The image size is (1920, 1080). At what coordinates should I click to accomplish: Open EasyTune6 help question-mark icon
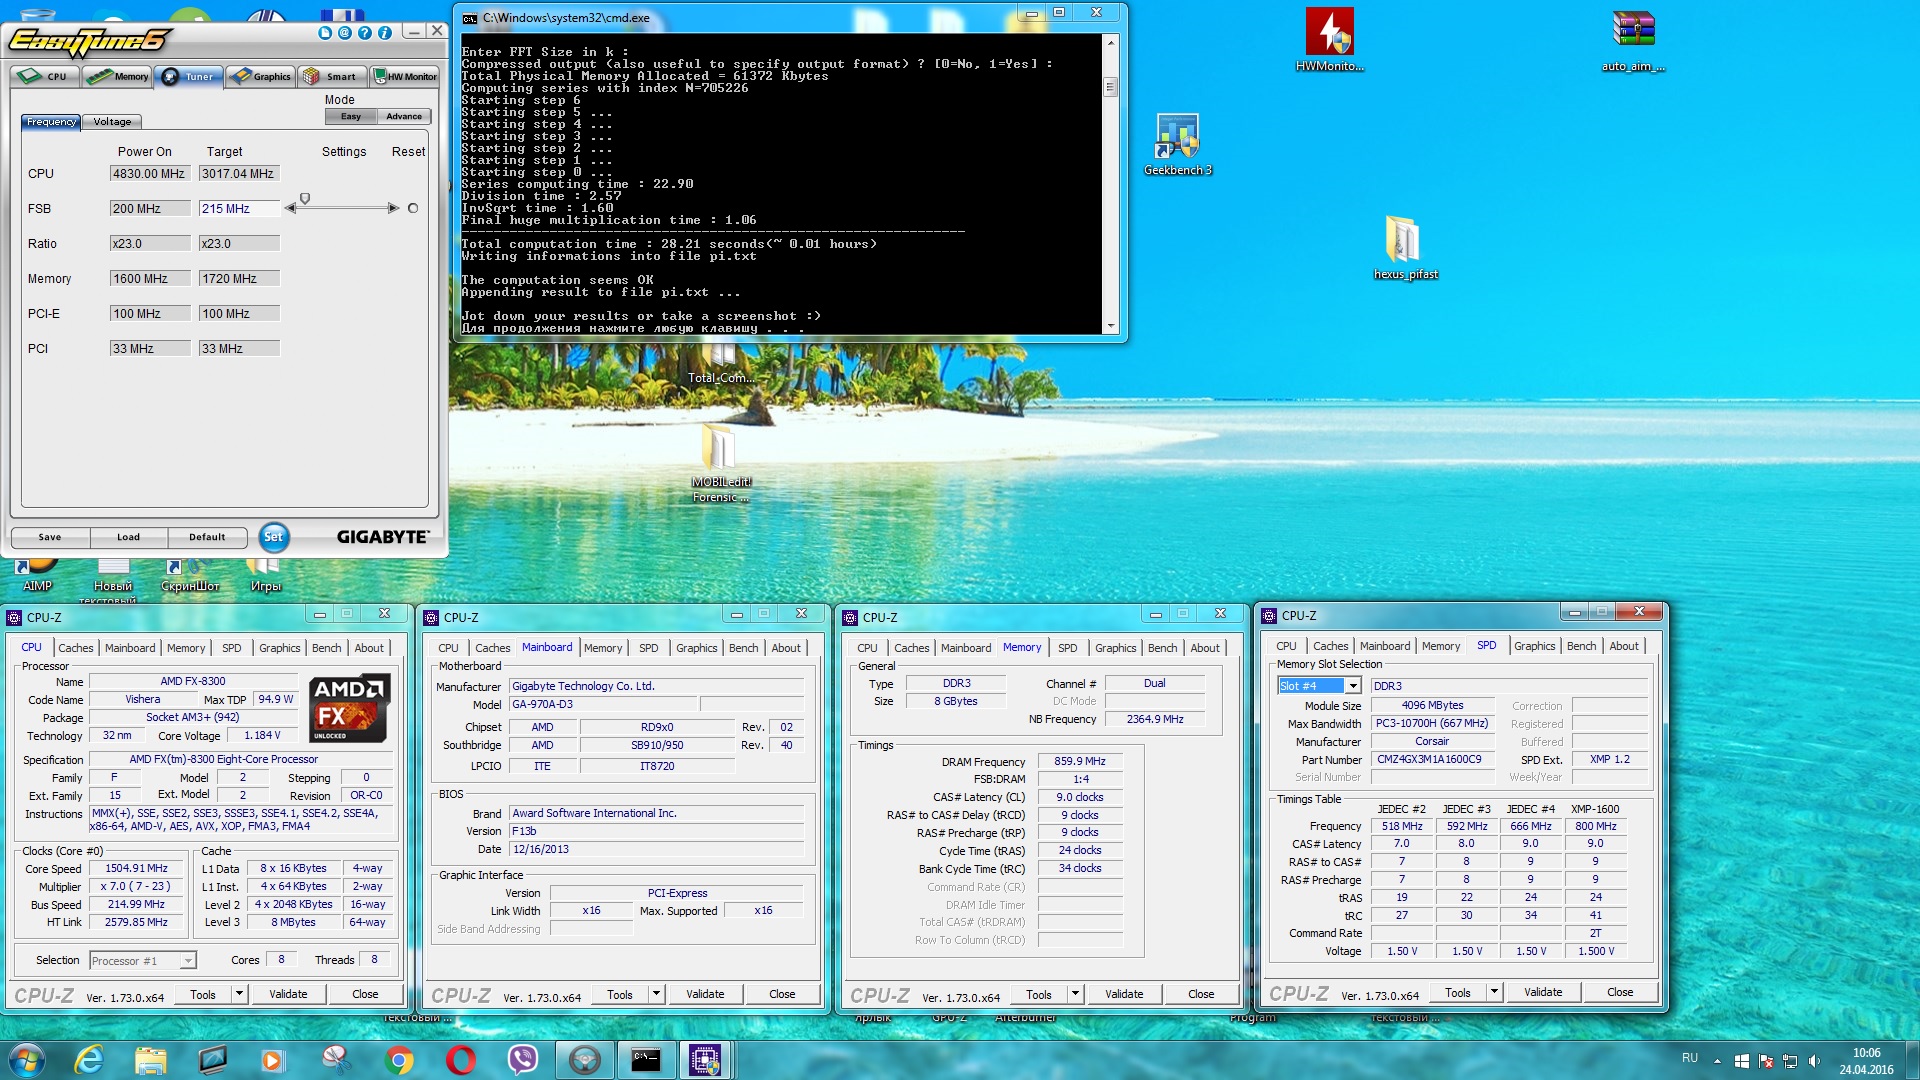(x=365, y=33)
